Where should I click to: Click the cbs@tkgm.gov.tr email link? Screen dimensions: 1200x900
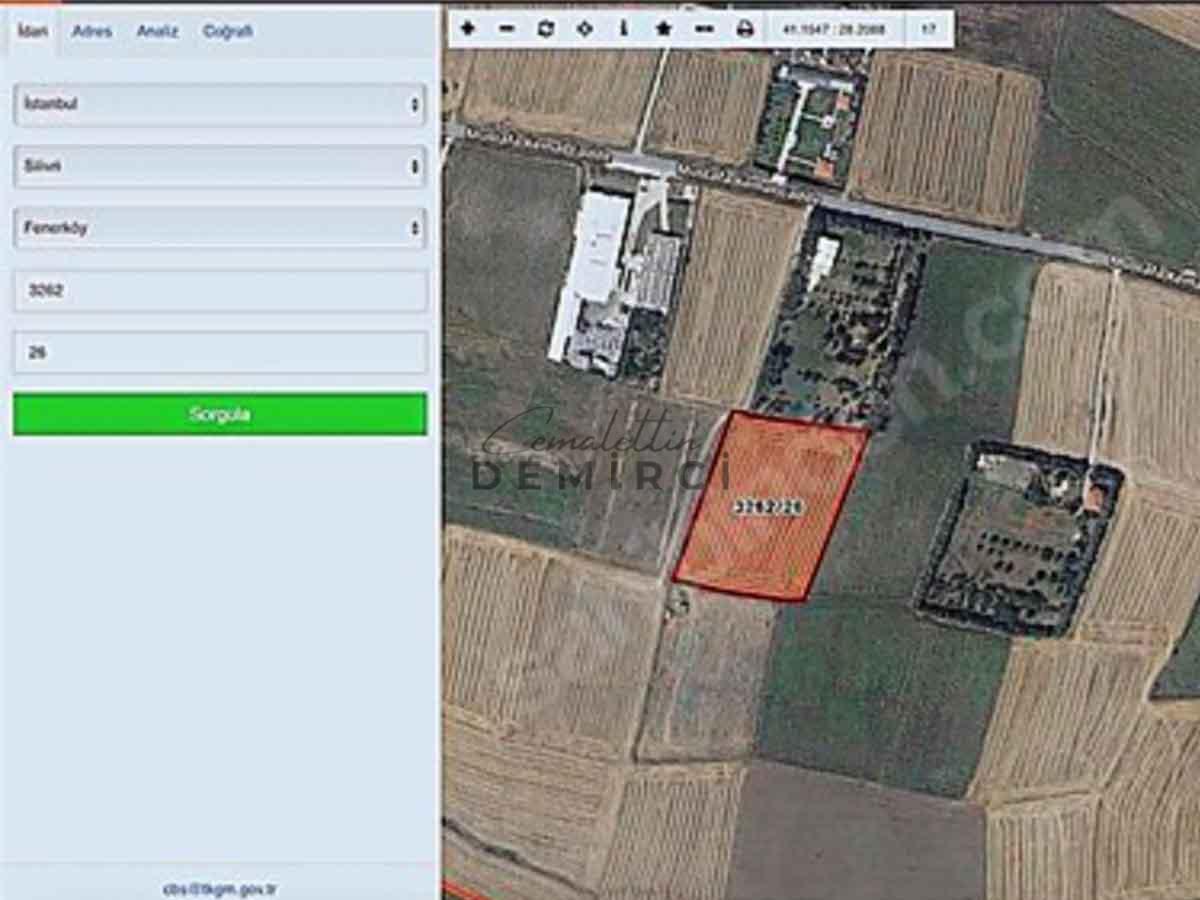point(220,888)
